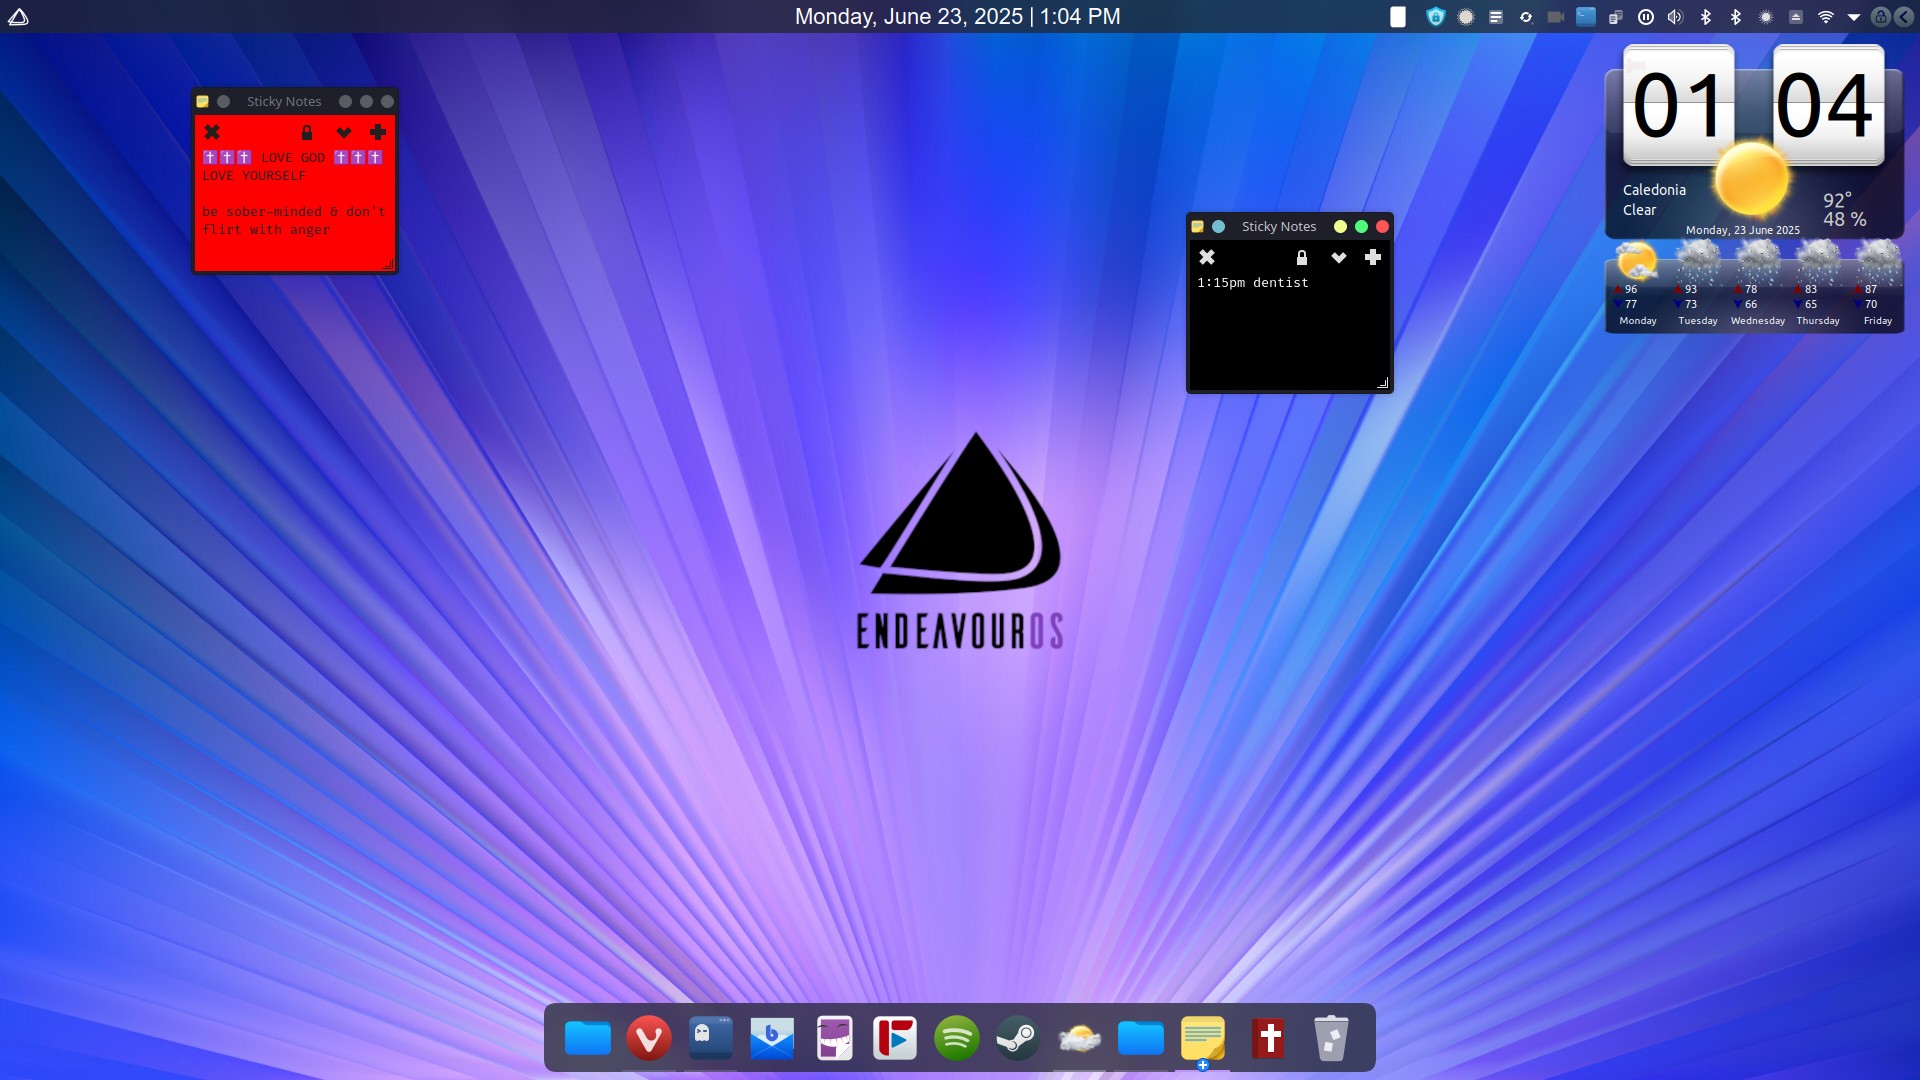Click the VPN shield lock tray icon
The height and width of the screenshot is (1080, 1920).
click(1435, 17)
